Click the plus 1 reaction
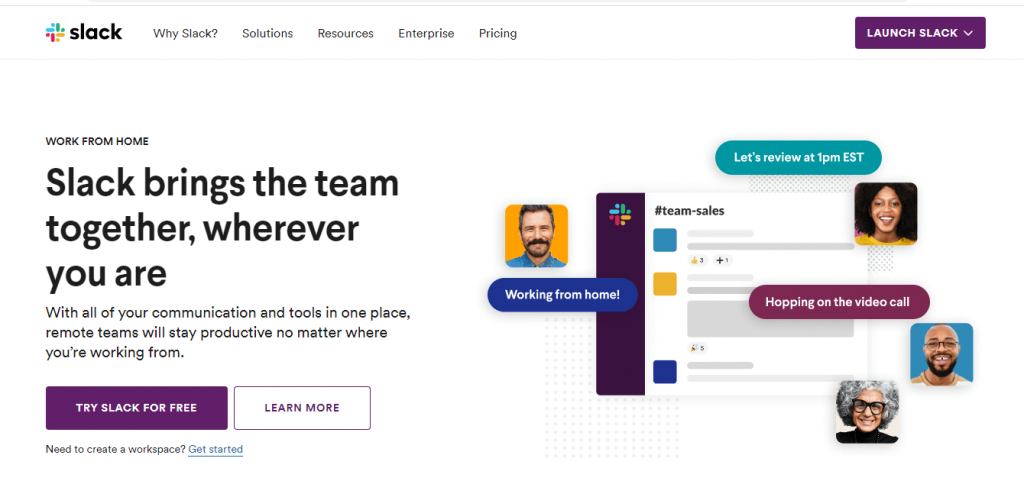 click(x=722, y=260)
